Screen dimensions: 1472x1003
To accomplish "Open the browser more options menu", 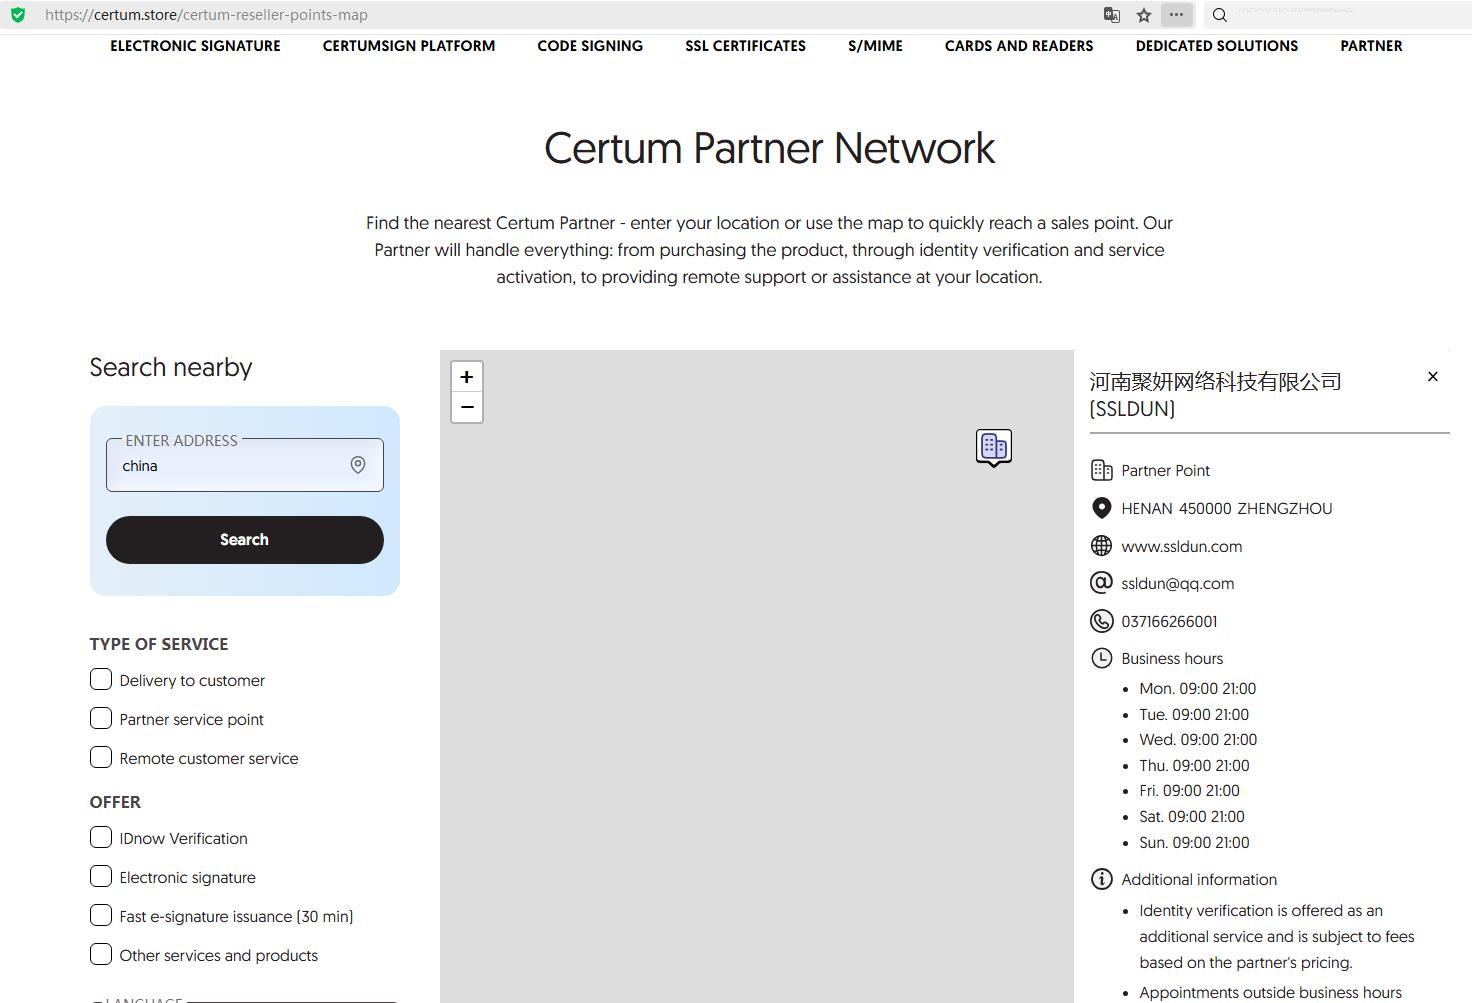I will 1177,15.
